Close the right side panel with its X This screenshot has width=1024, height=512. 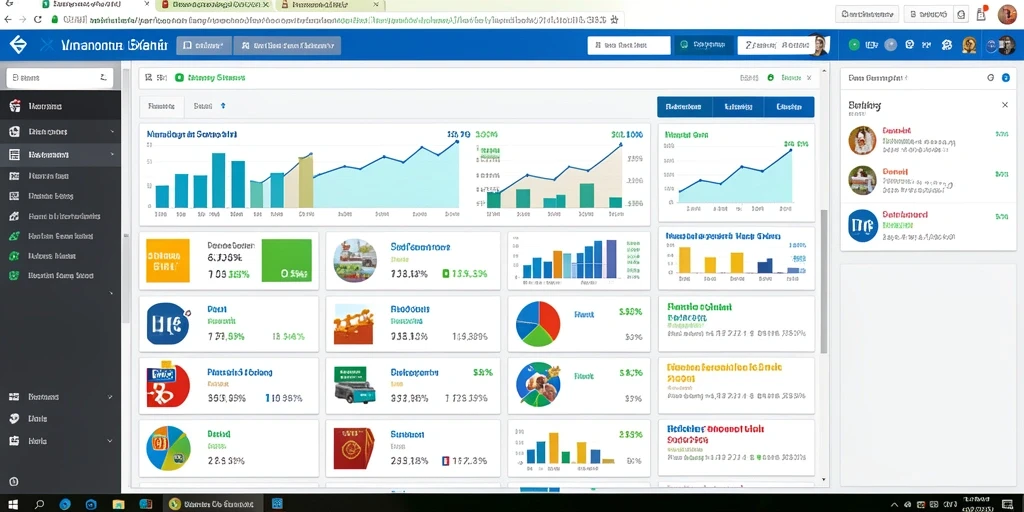(x=1005, y=104)
